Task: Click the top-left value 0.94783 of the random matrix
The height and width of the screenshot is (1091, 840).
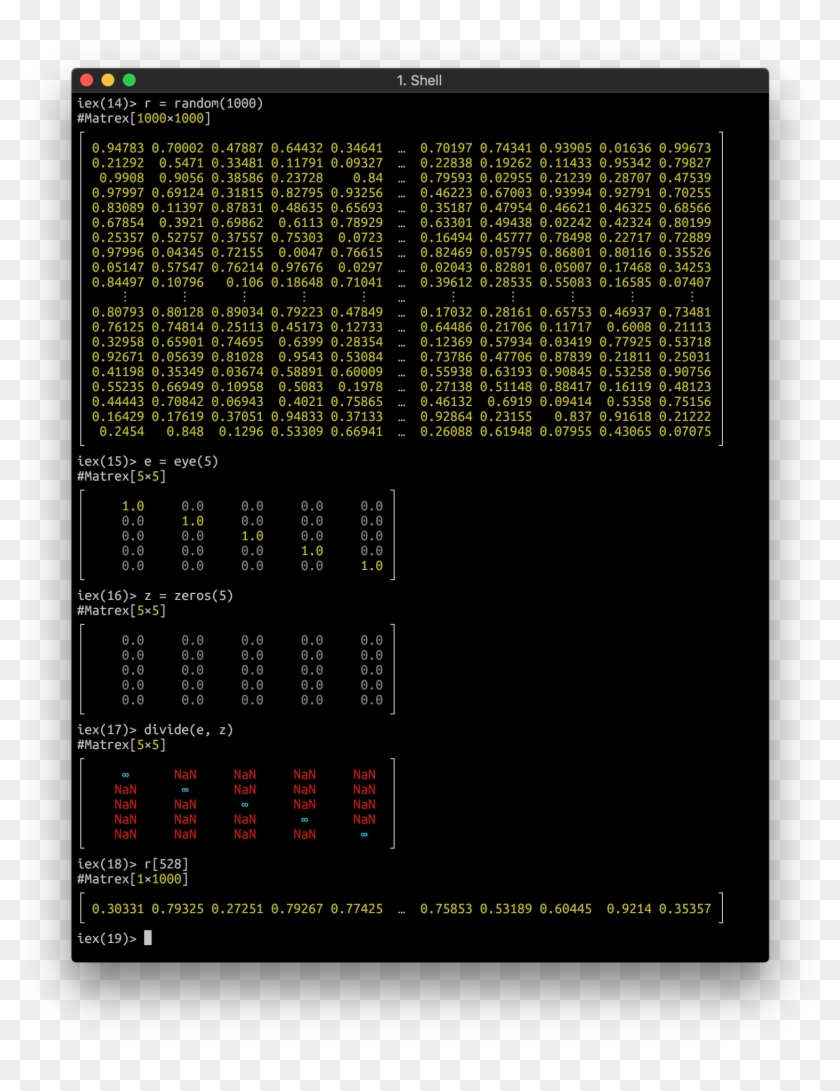Action: click(x=119, y=147)
